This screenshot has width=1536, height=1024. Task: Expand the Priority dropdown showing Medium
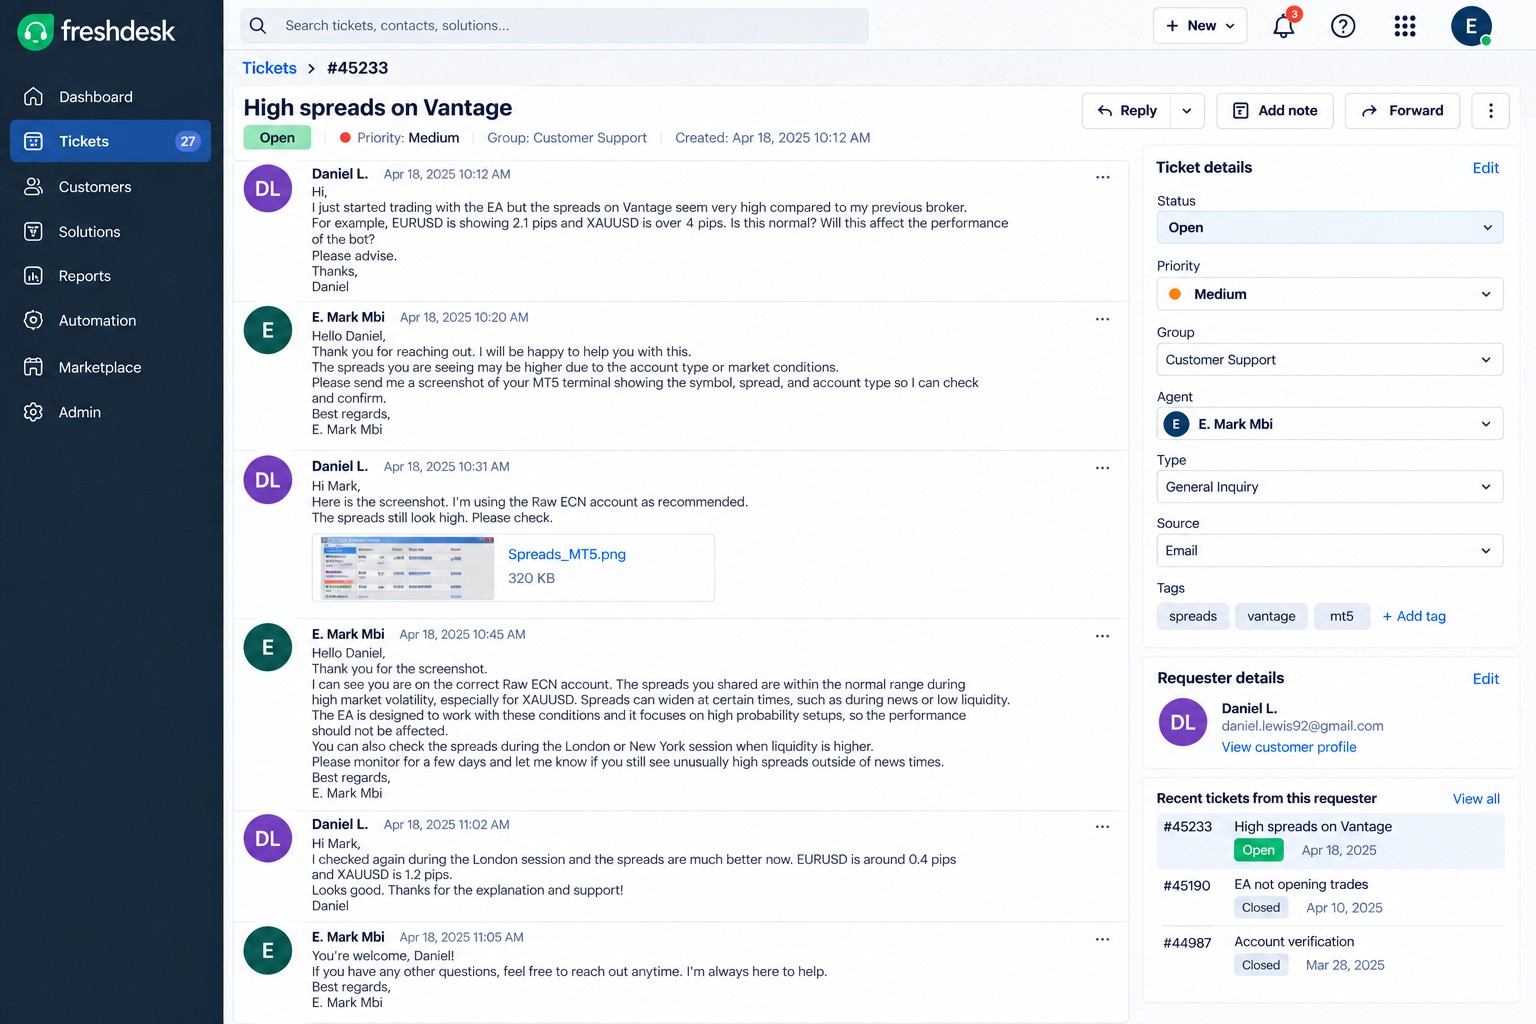1330,294
